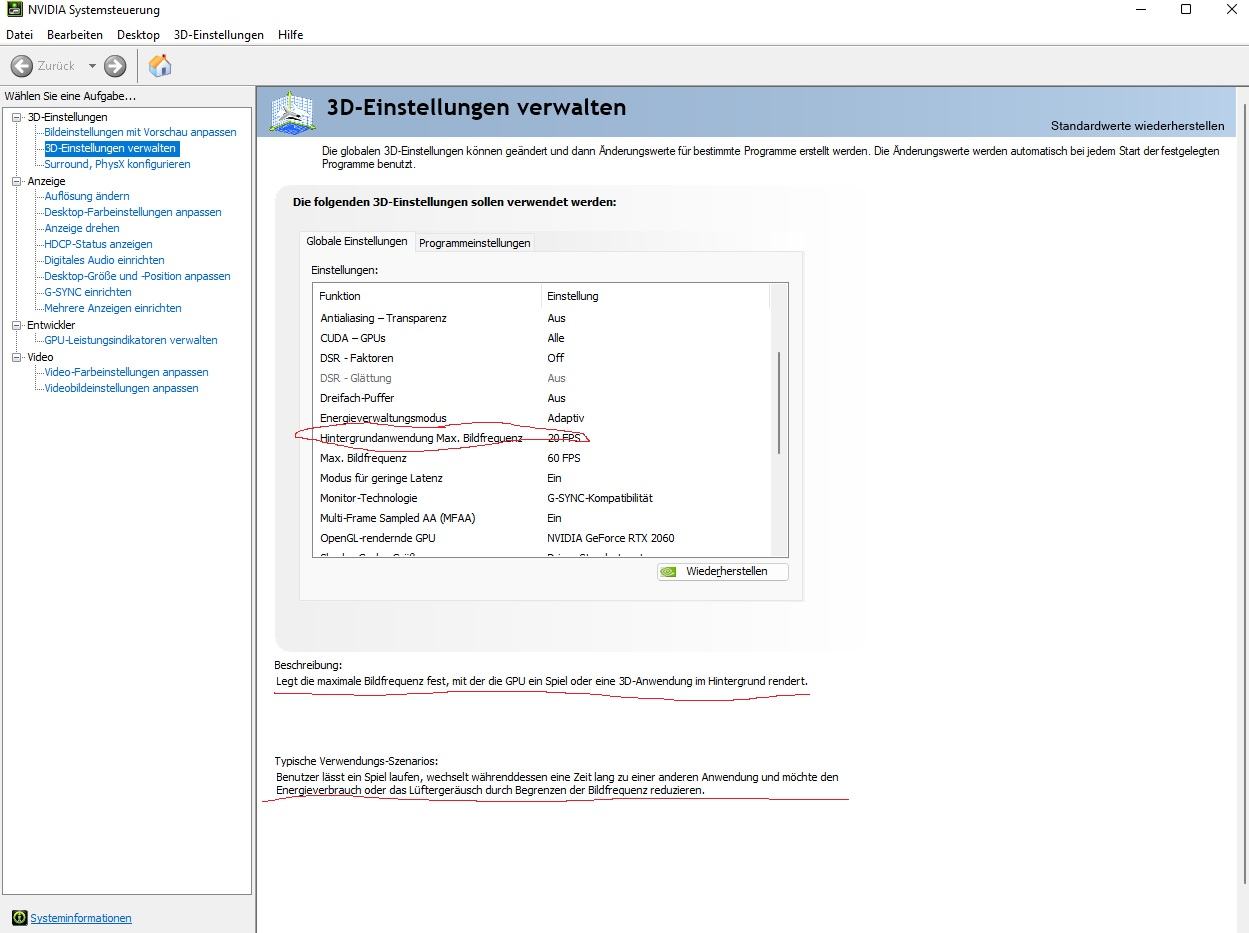Open Bildeinstellungen mit Vorschau anpassen

pos(140,132)
